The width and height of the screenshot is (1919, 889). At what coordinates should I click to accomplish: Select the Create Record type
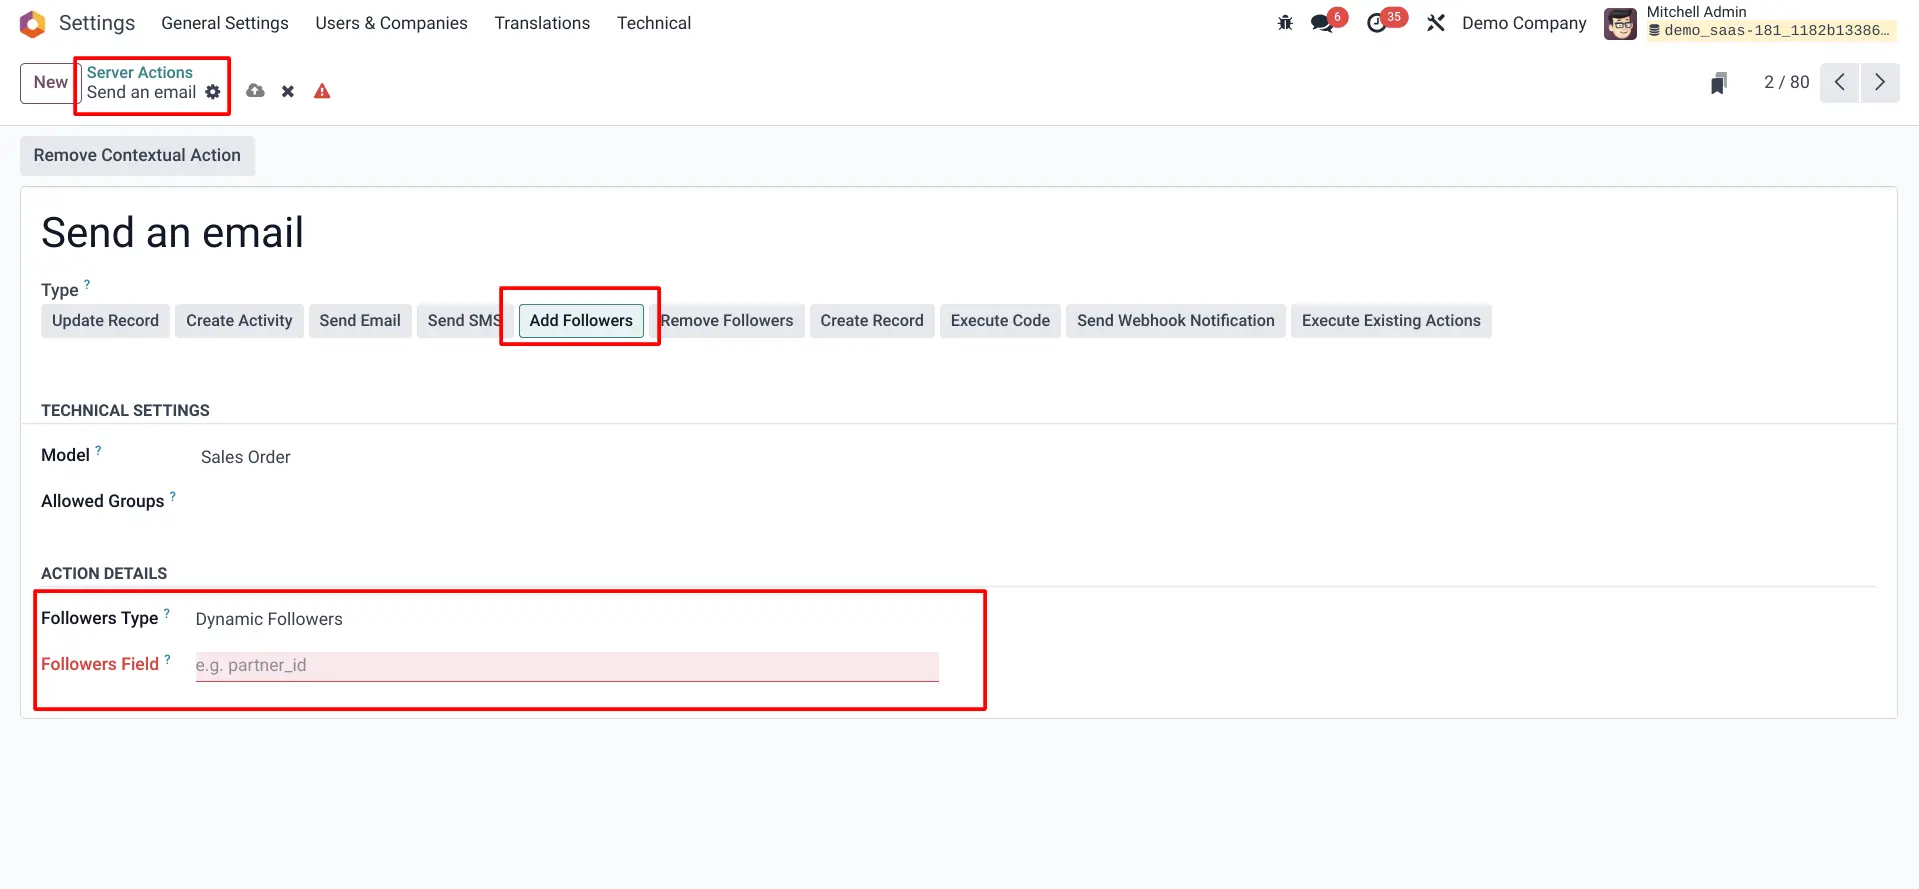pos(872,321)
